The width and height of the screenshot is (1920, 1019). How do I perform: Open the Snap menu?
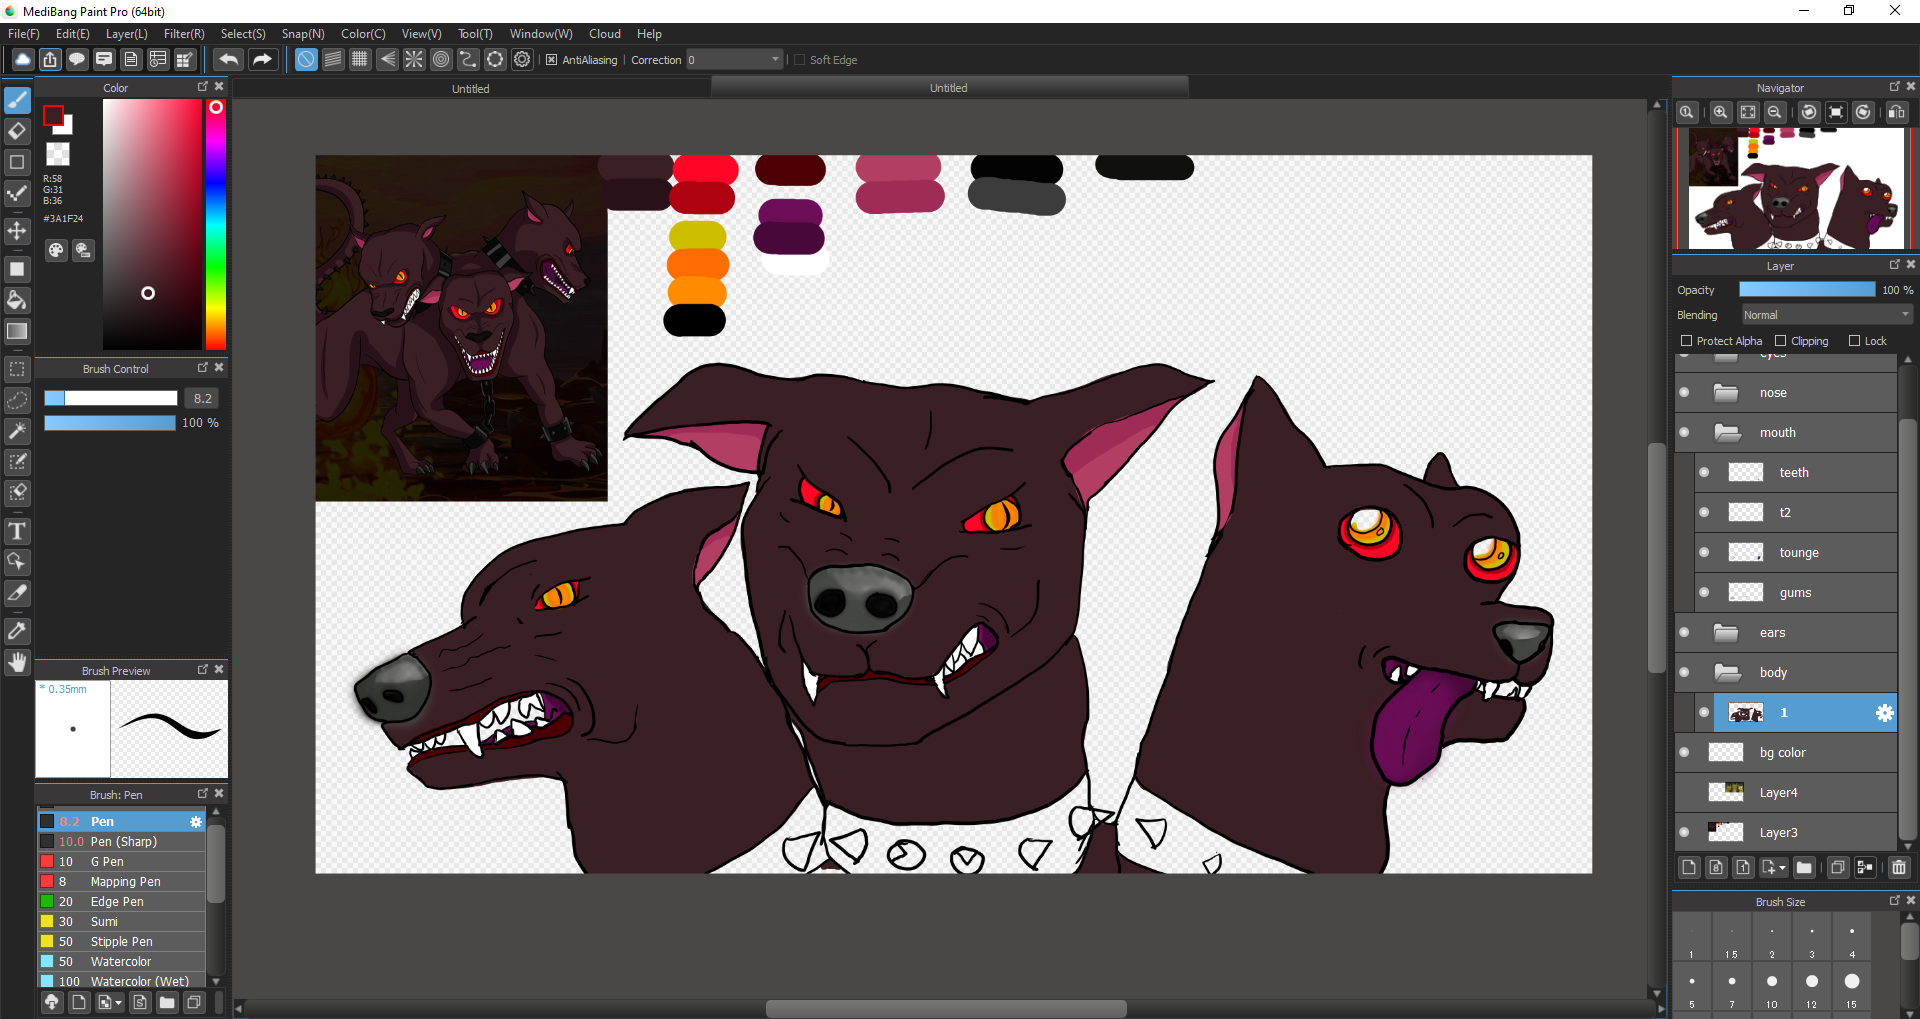pyautogui.click(x=303, y=33)
